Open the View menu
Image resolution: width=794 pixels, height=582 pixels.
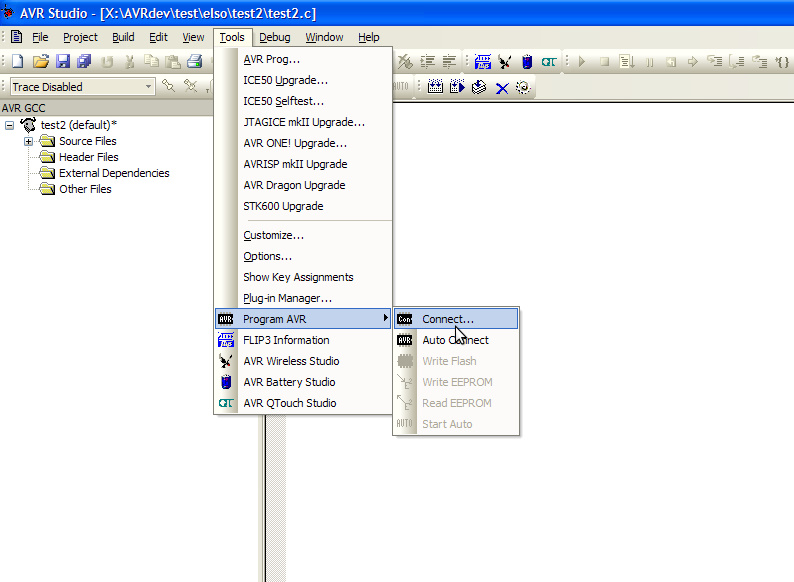(x=193, y=37)
